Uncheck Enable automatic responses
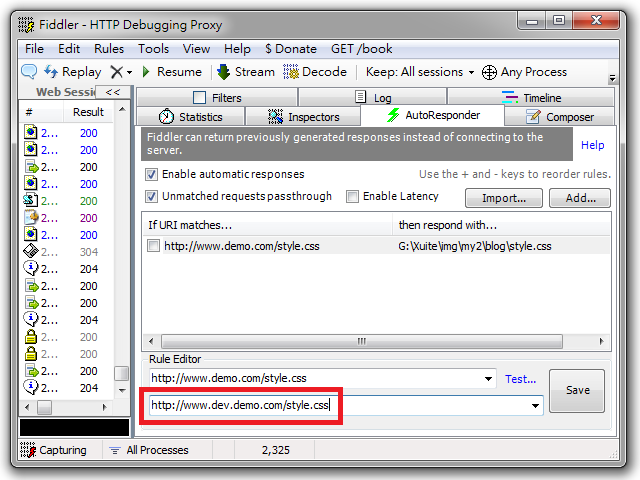640x480 pixels. tap(151, 175)
